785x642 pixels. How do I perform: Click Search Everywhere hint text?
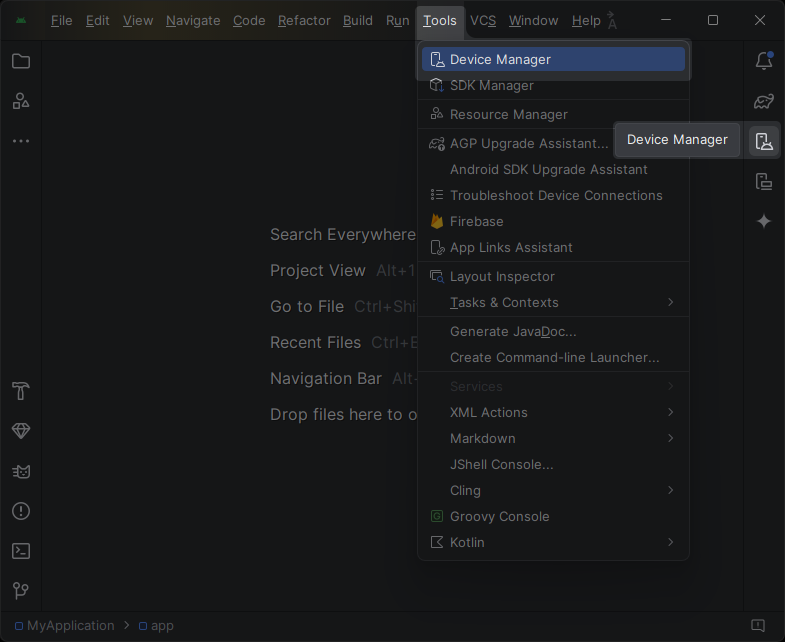point(342,234)
